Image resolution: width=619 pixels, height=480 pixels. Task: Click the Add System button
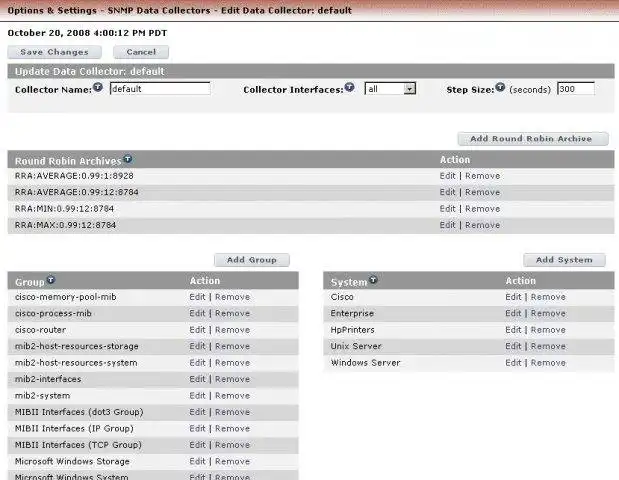(564, 260)
